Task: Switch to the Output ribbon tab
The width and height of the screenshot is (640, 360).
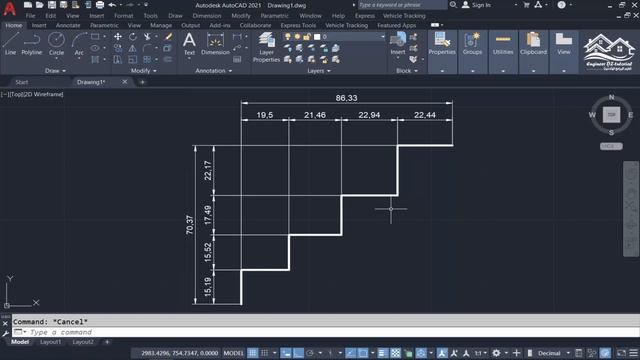Action: 191,25
